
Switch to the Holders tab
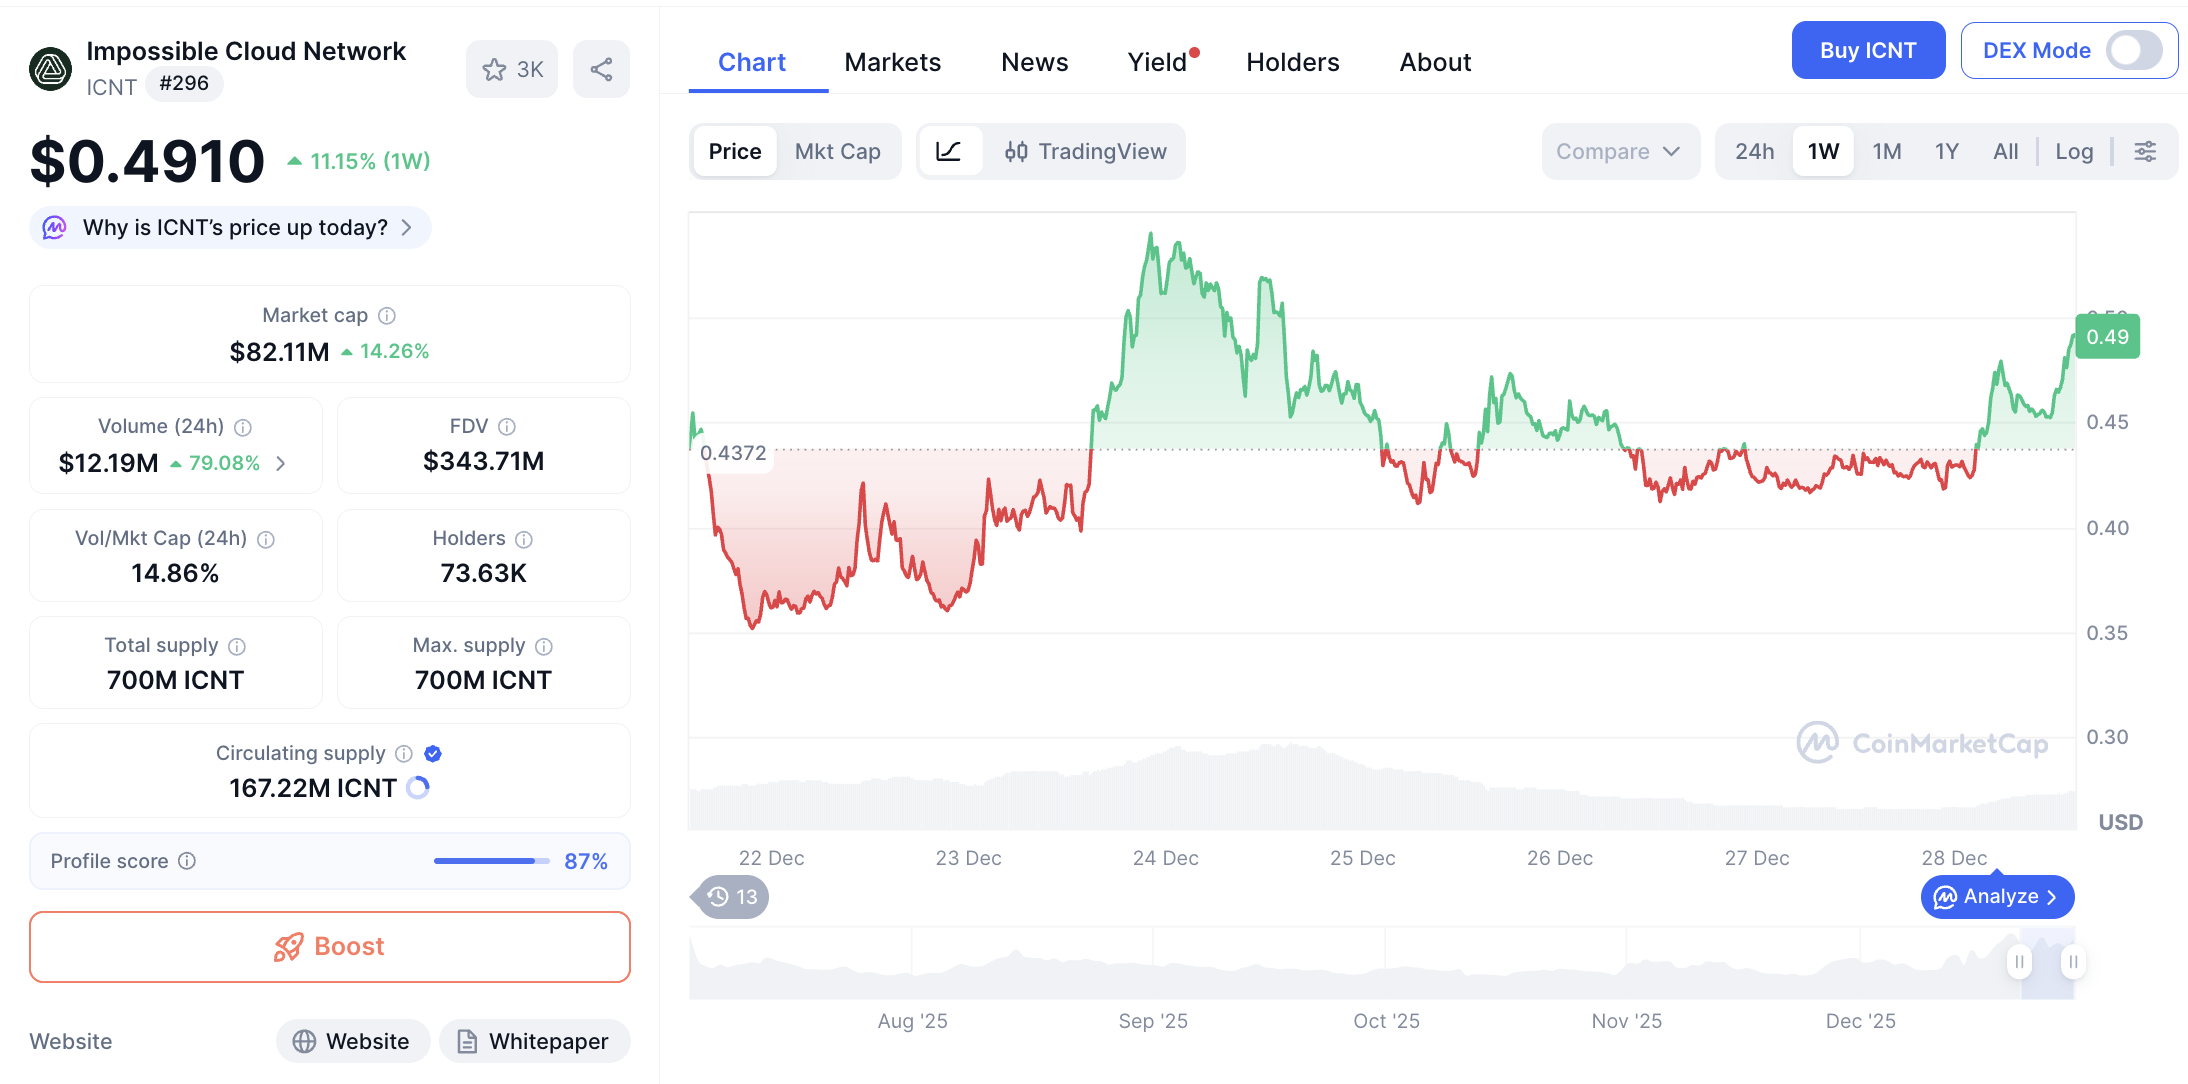pyautogui.click(x=1292, y=62)
